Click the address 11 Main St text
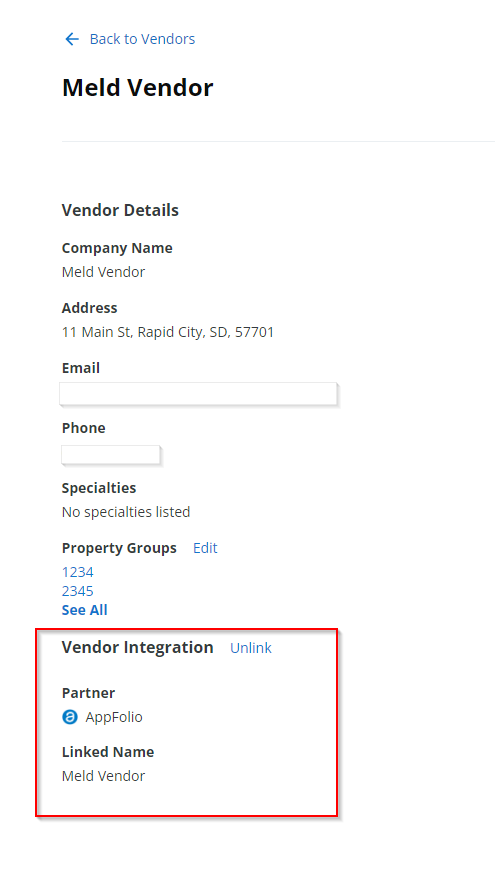 point(168,332)
